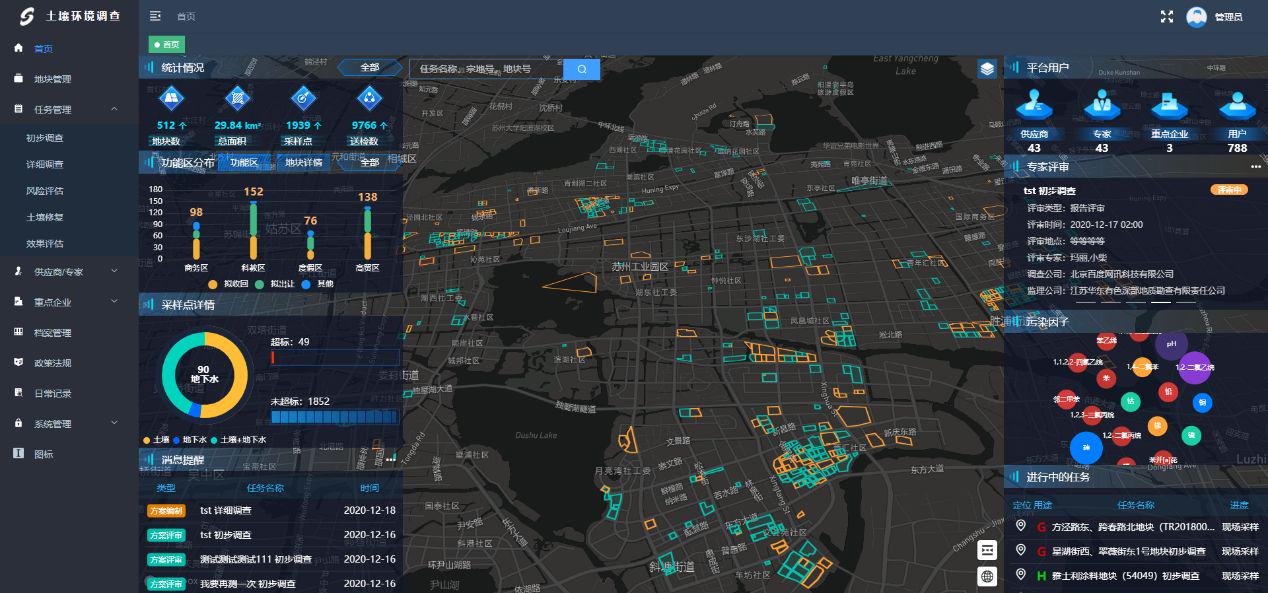Expand the 重点企业 sidebar menu
Viewport: 1268px width, 593px height.
pyautogui.click(x=69, y=302)
